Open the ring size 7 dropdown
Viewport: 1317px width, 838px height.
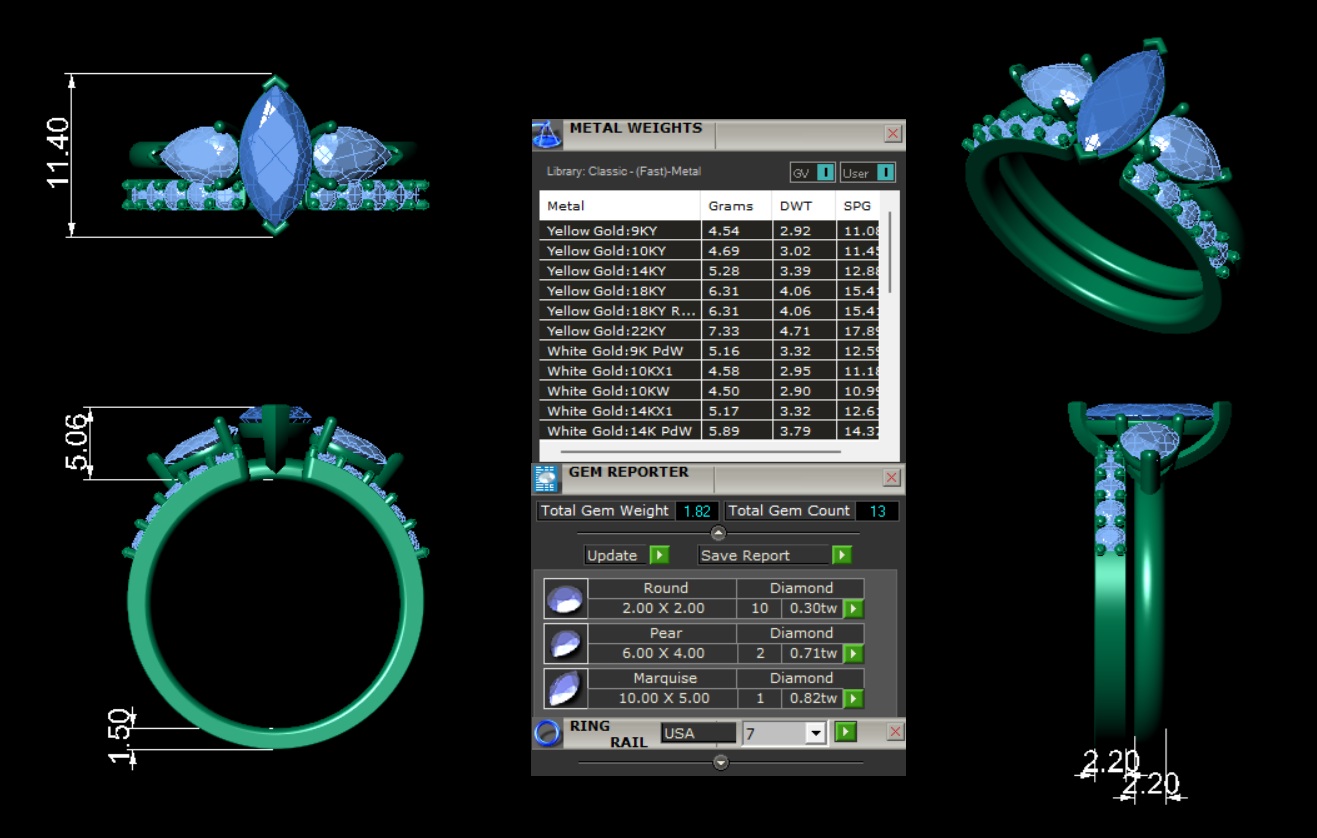815,734
